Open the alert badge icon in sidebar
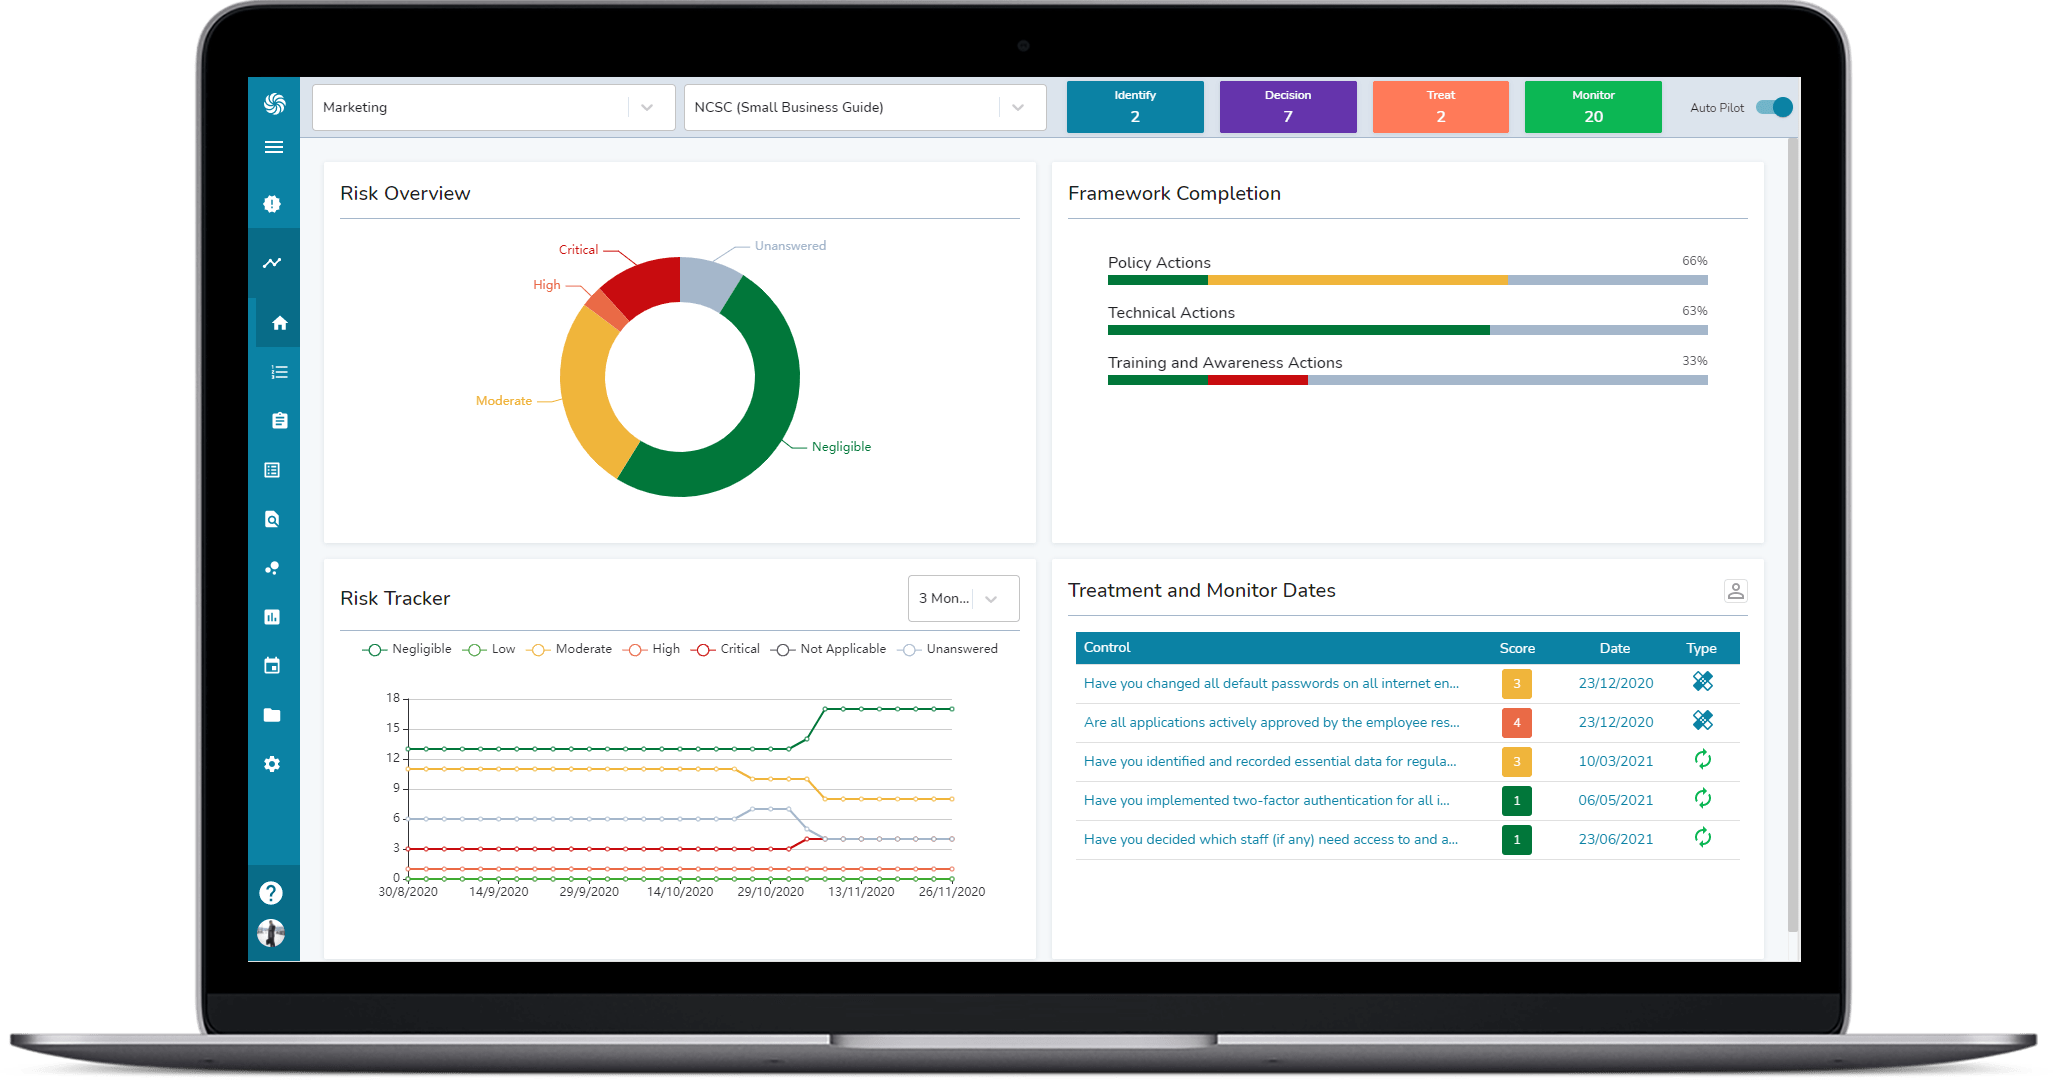The height and width of the screenshot is (1080, 2053). point(272,204)
